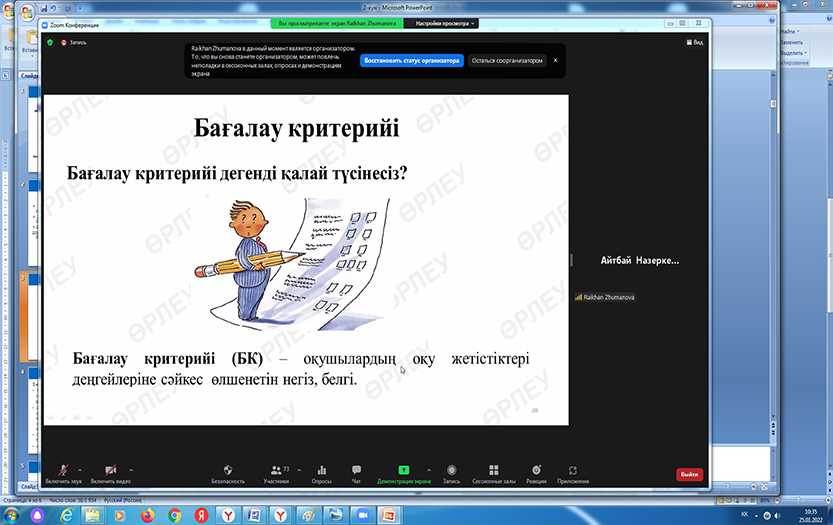Open the Вид view menu
The image size is (833, 525).
point(696,43)
